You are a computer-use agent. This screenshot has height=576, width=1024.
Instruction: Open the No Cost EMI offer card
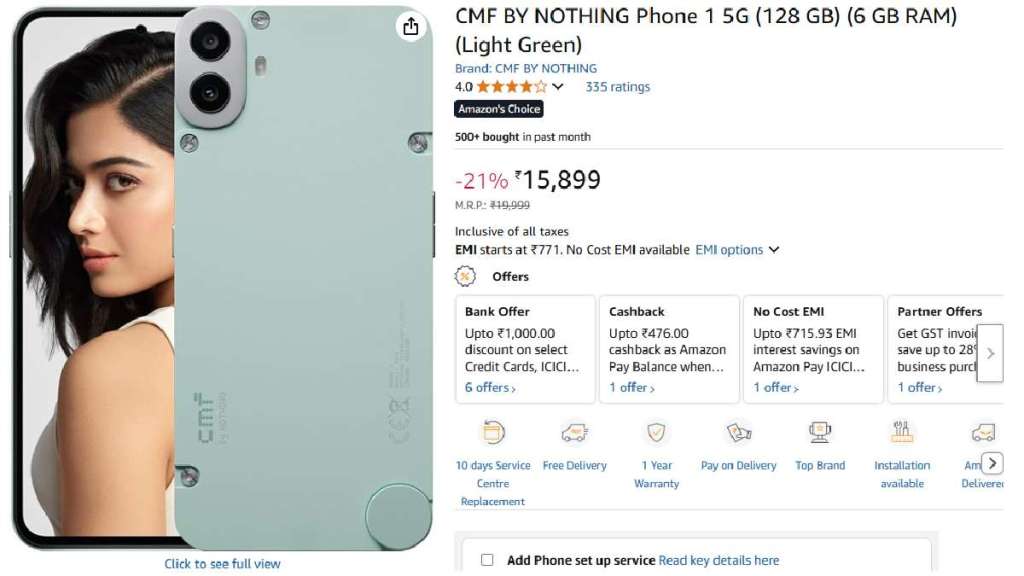[x=811, y=349]
